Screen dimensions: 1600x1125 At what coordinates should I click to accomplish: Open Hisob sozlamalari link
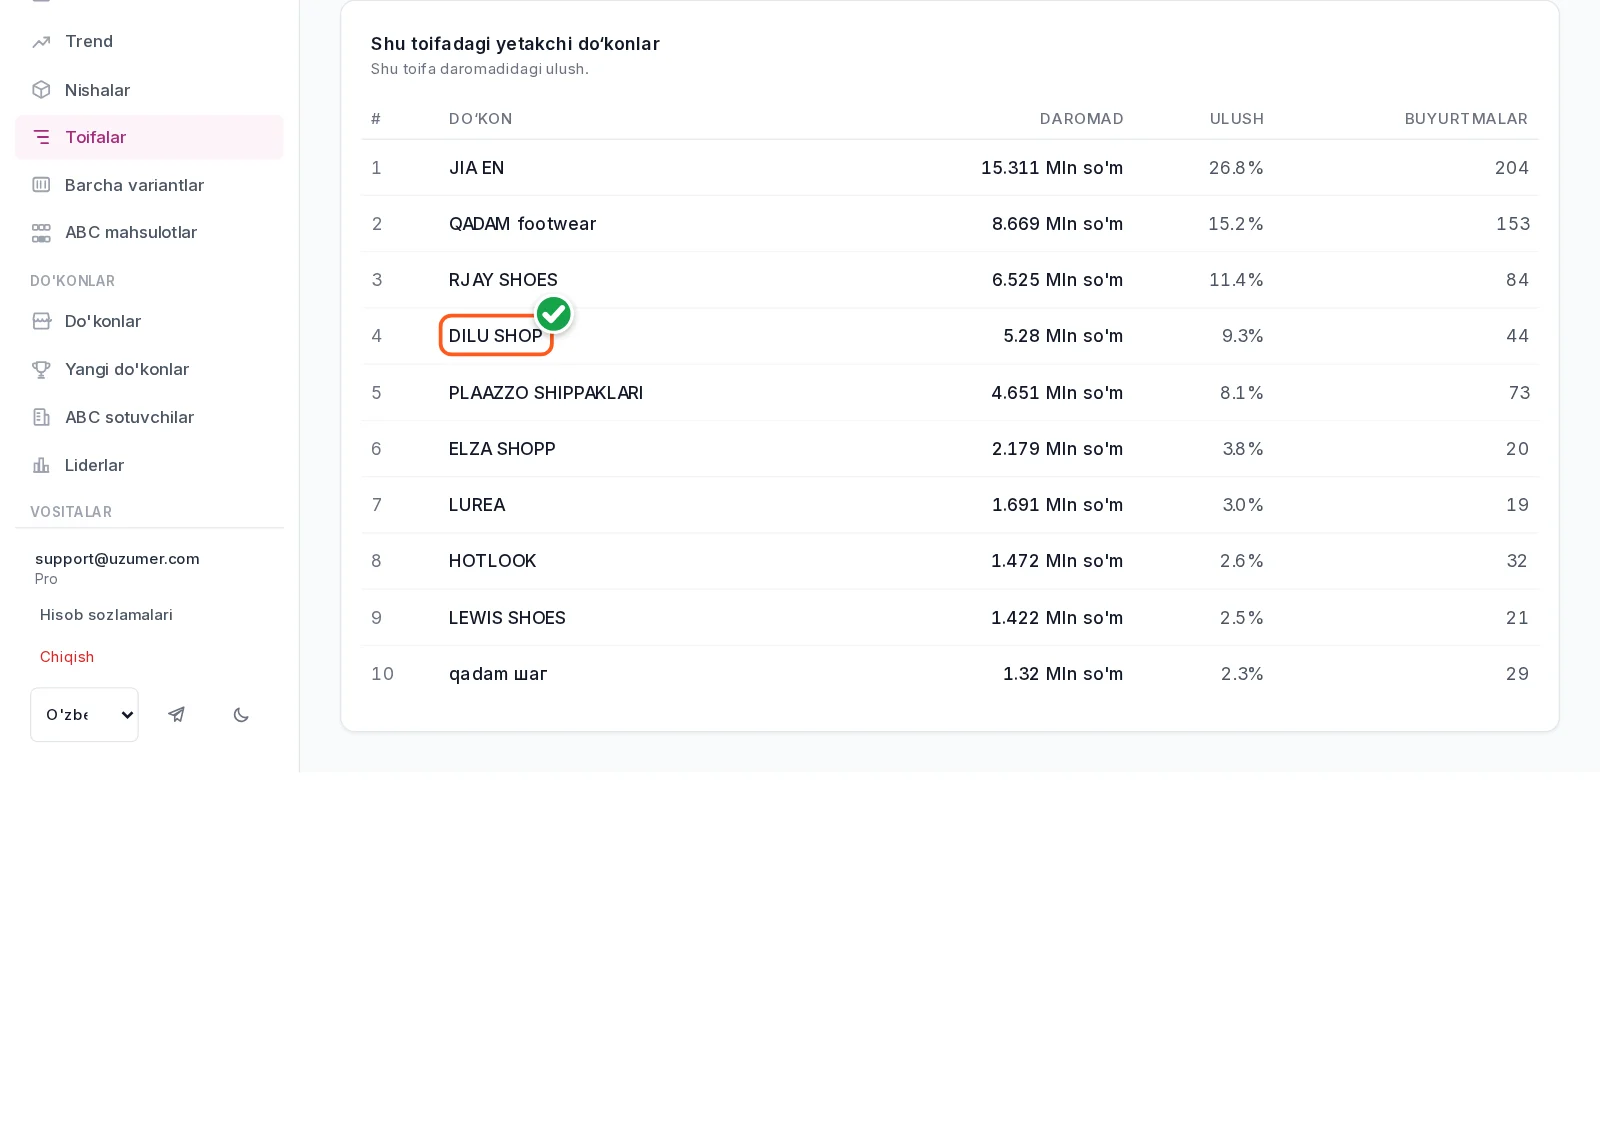pos(106,615)
